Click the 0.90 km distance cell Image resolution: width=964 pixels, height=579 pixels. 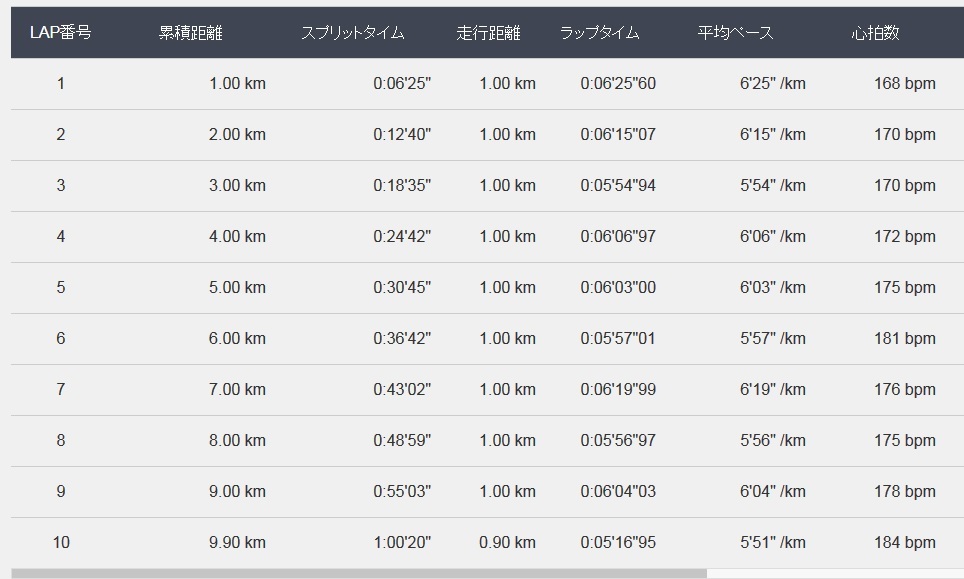[507, 542]
